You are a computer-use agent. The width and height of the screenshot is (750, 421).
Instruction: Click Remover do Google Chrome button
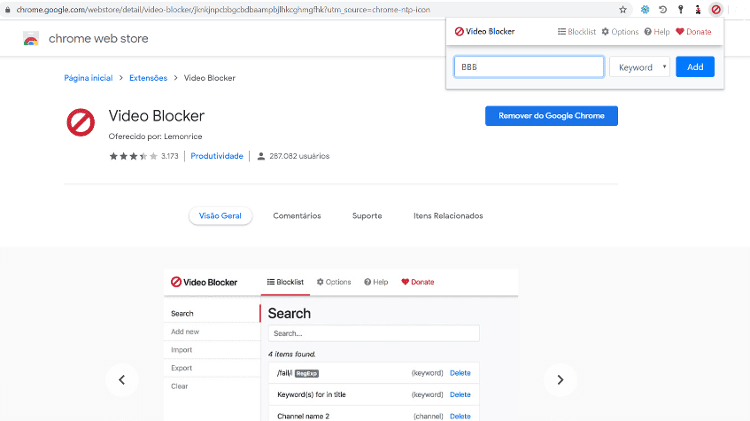pyautogui.click(x=551, y=116)
